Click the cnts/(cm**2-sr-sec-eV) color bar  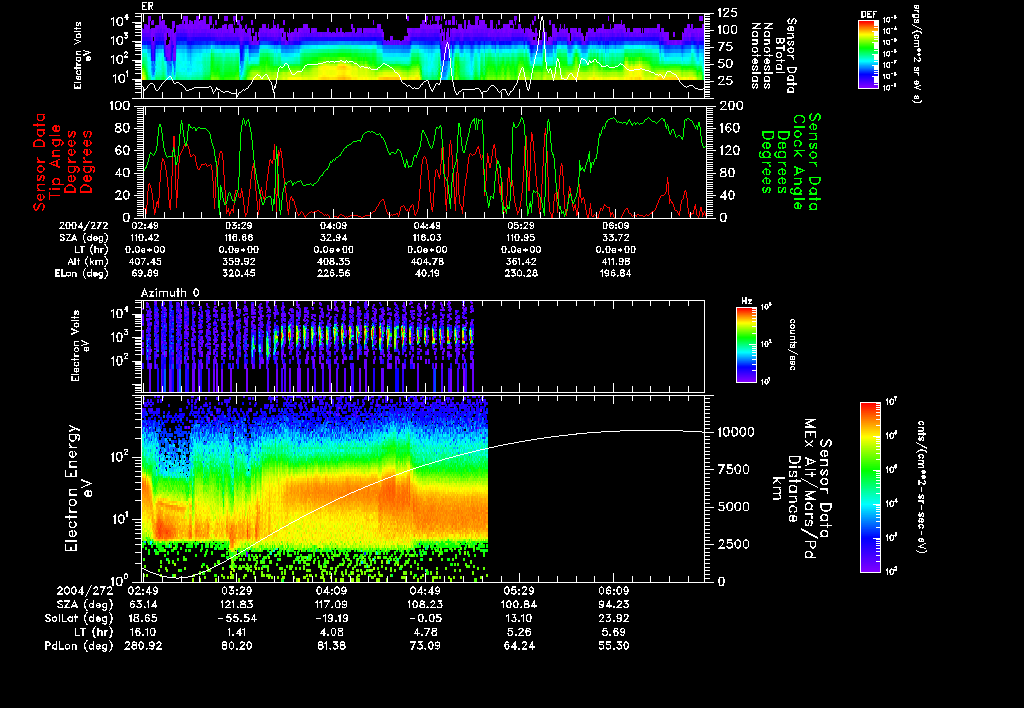(x=870, y=487)
